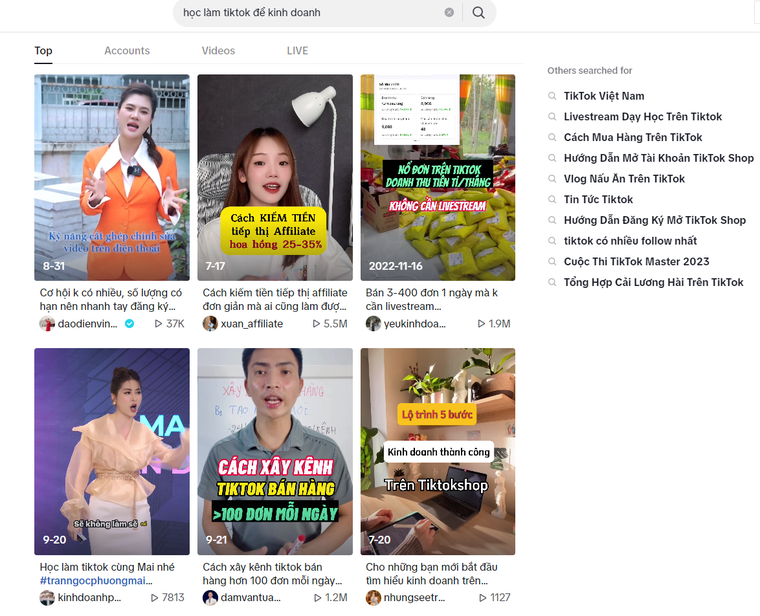Click the play icon beside 1127 views
This screenshot has height=616, width=760.
coord(483,598)
